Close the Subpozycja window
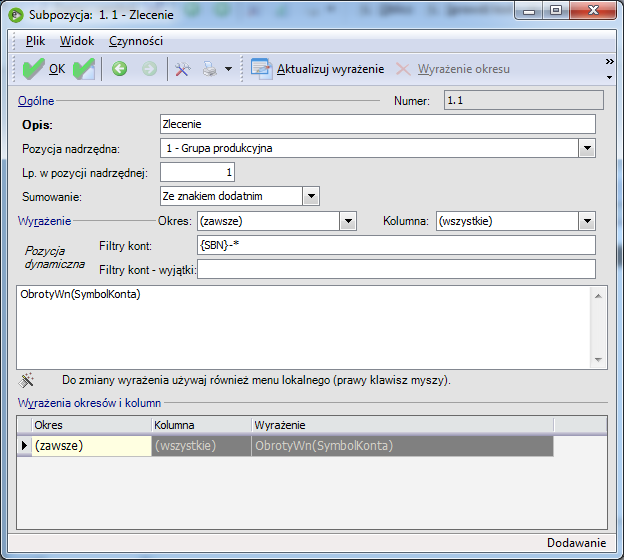The image size is (624, 560). pyautogui.click(x=593, y=11)
